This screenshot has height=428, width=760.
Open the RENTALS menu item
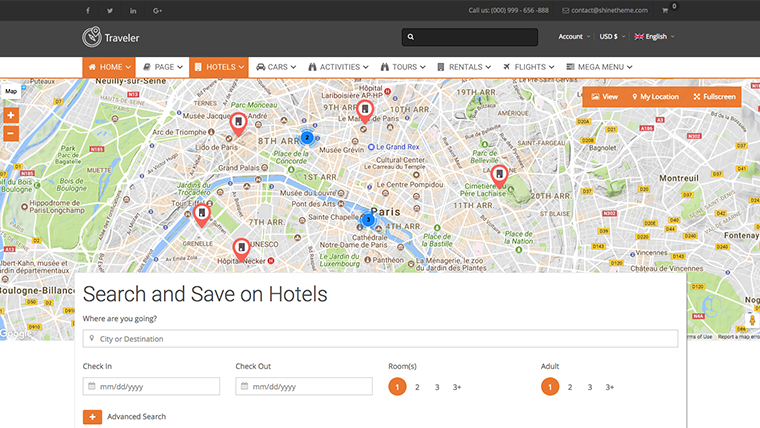click(464, 67)
